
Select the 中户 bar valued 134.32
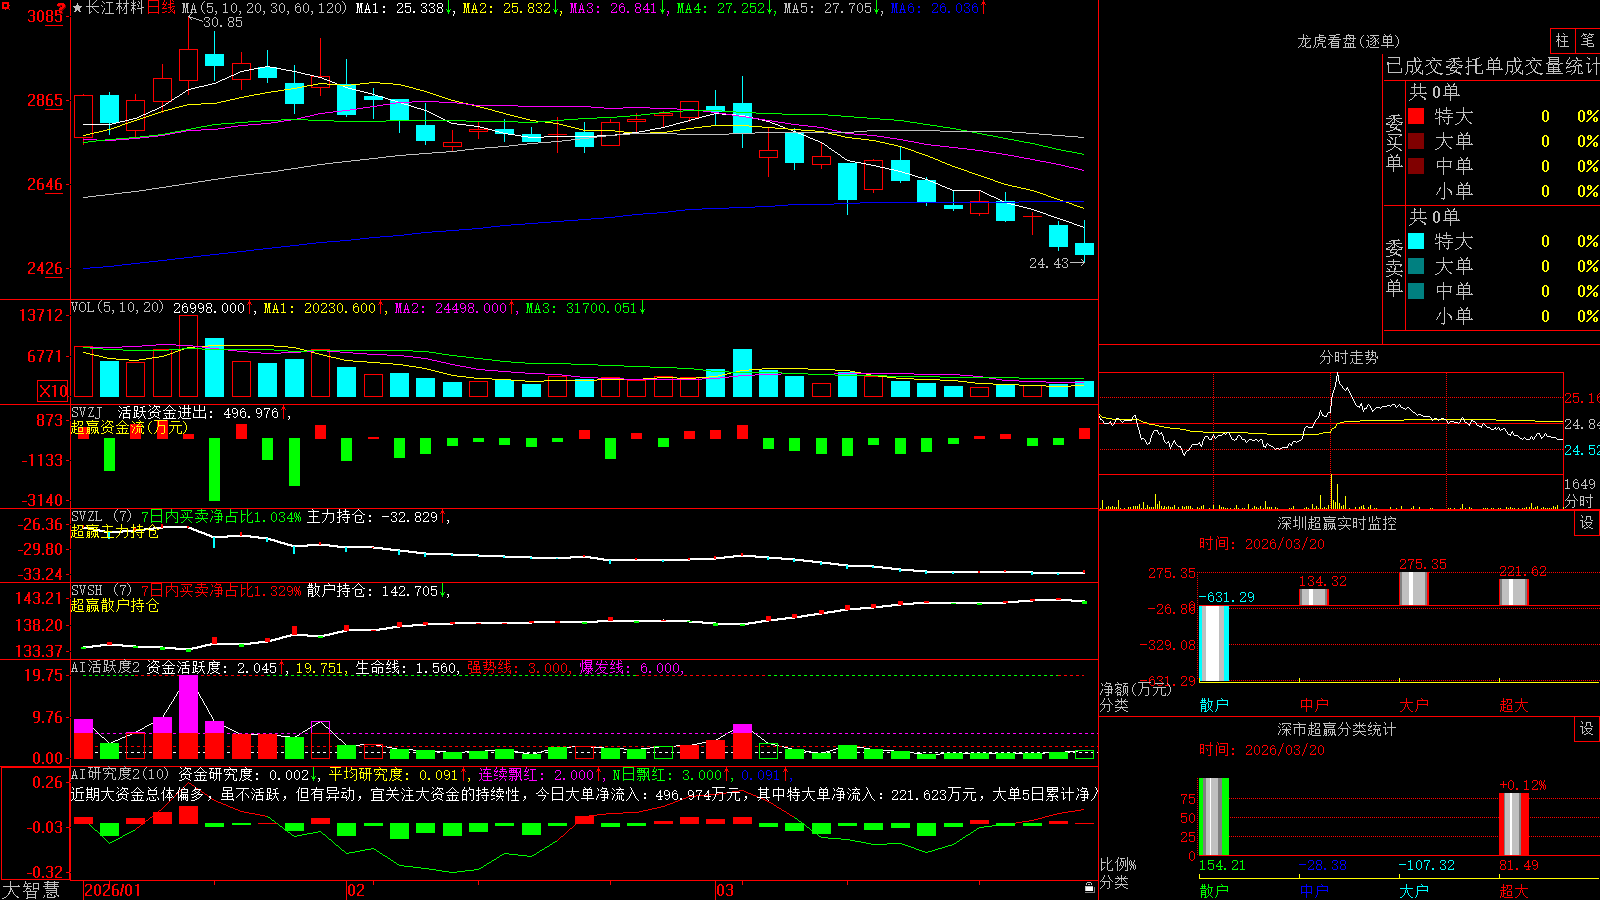tap(1314, 597)
